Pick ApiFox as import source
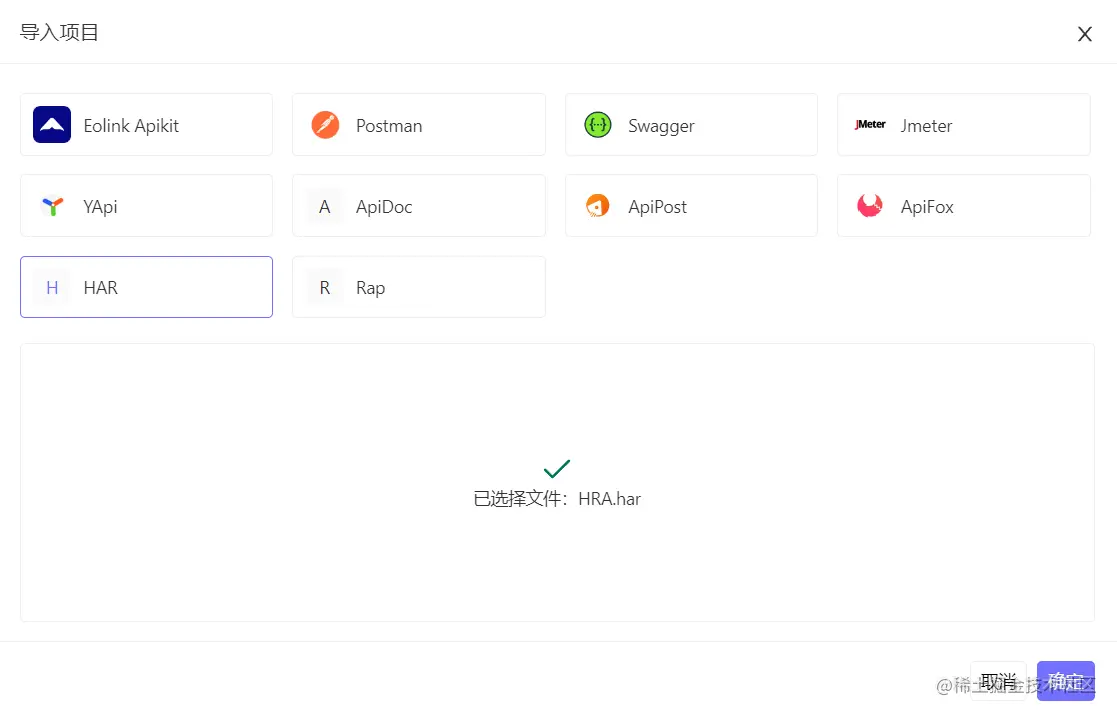 click(964, 206)
